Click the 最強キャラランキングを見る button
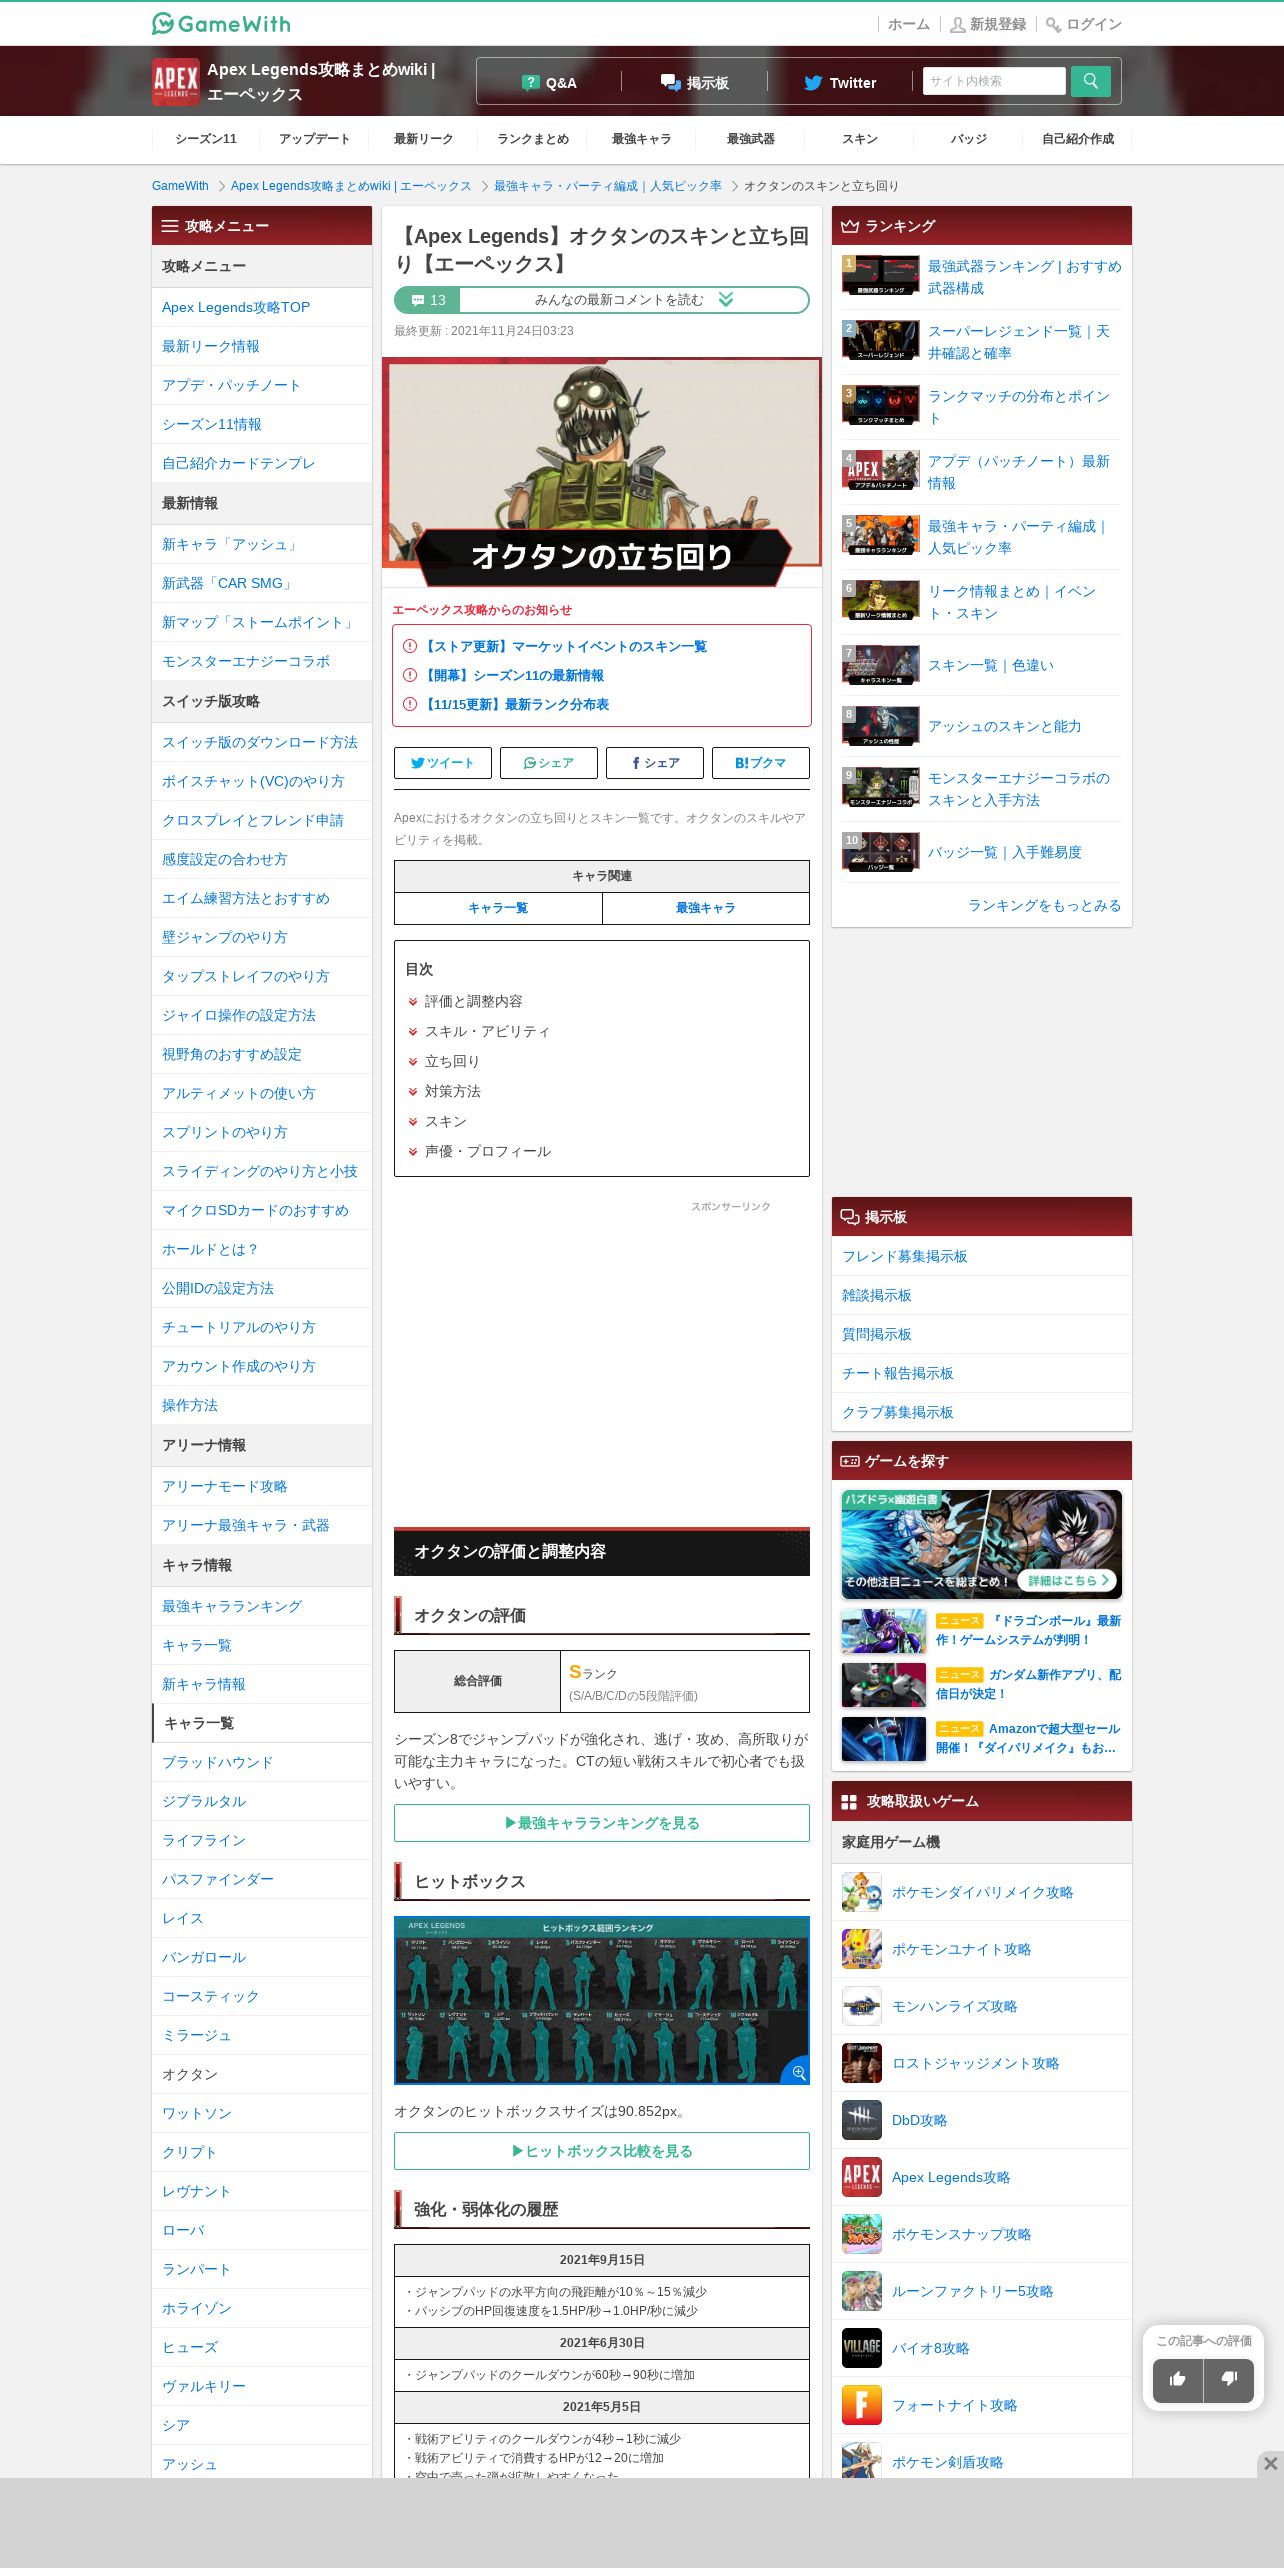Screen dimensions: 1284x2568 click(x=602, y=1823)
